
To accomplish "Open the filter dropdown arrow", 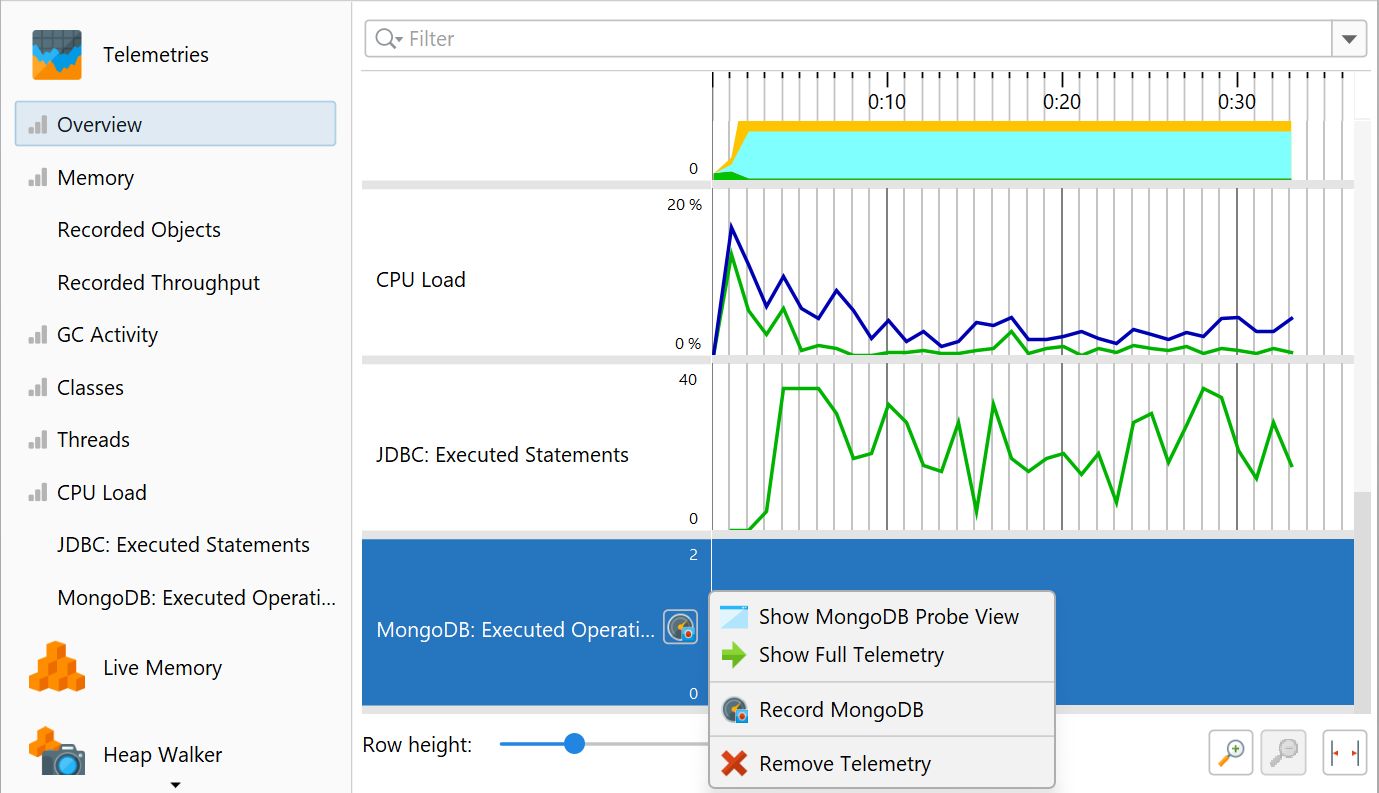I will pyautogui.click(x=1349, y=40).
